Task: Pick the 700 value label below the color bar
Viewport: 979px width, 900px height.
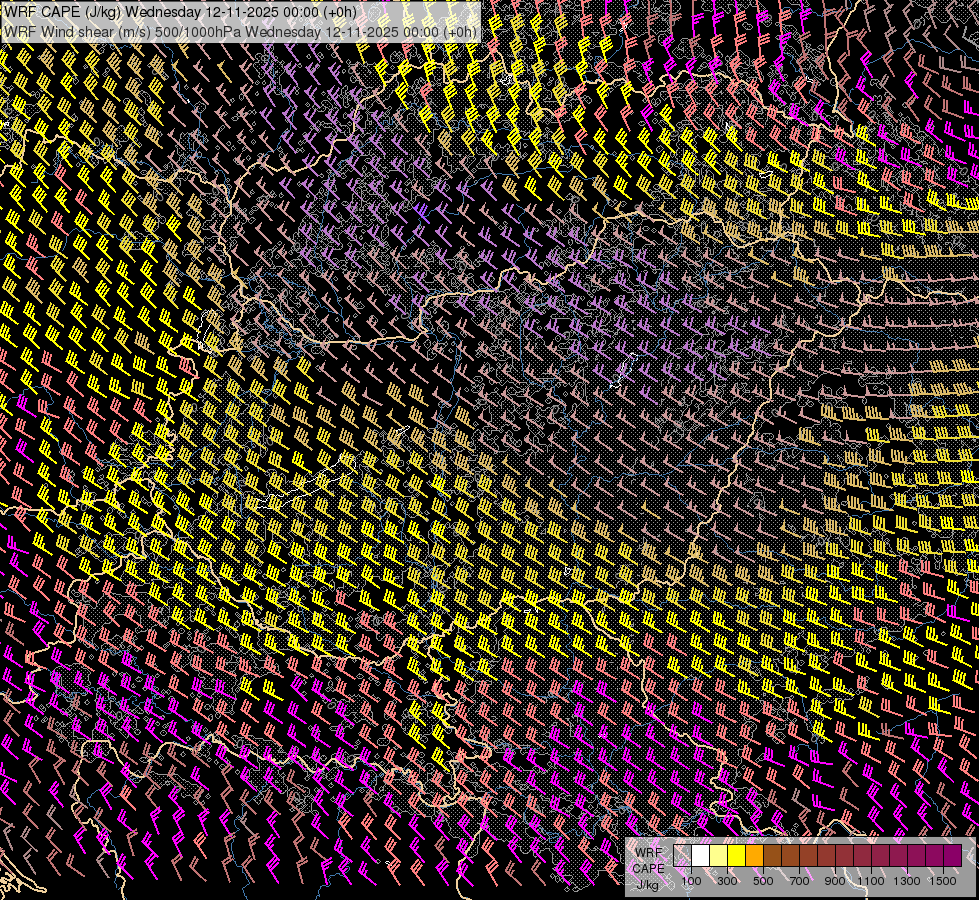Action: pyautogui.click(x=799, y=881)
